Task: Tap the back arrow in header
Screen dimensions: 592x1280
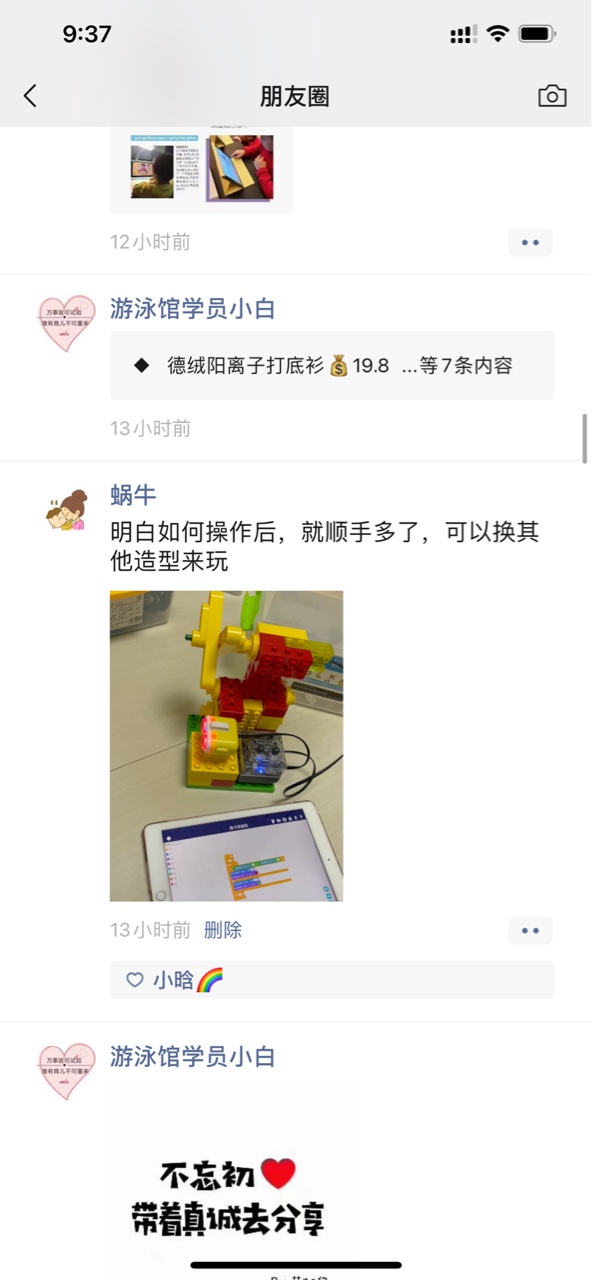Action: [30, 96]
